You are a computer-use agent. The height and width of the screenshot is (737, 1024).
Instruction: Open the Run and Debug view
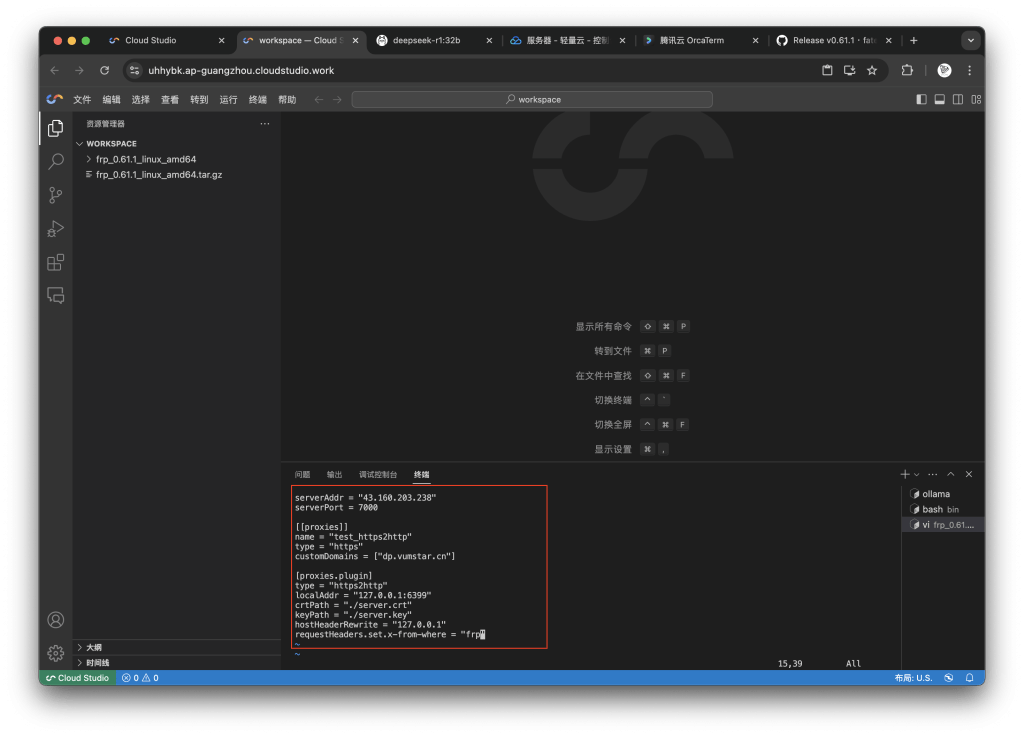[56, 228]
